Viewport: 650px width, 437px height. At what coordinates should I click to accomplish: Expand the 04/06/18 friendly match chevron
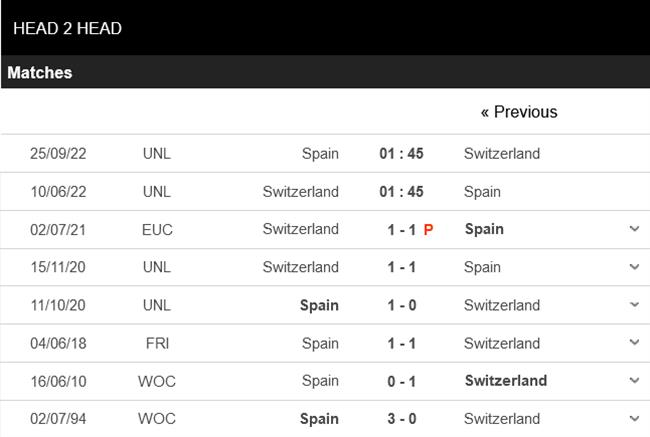click(634, 343)
